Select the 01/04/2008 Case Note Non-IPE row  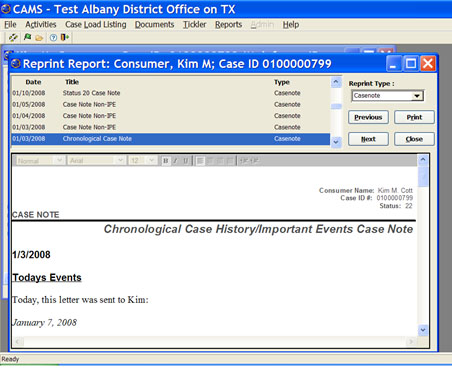[x=171, y=116]
